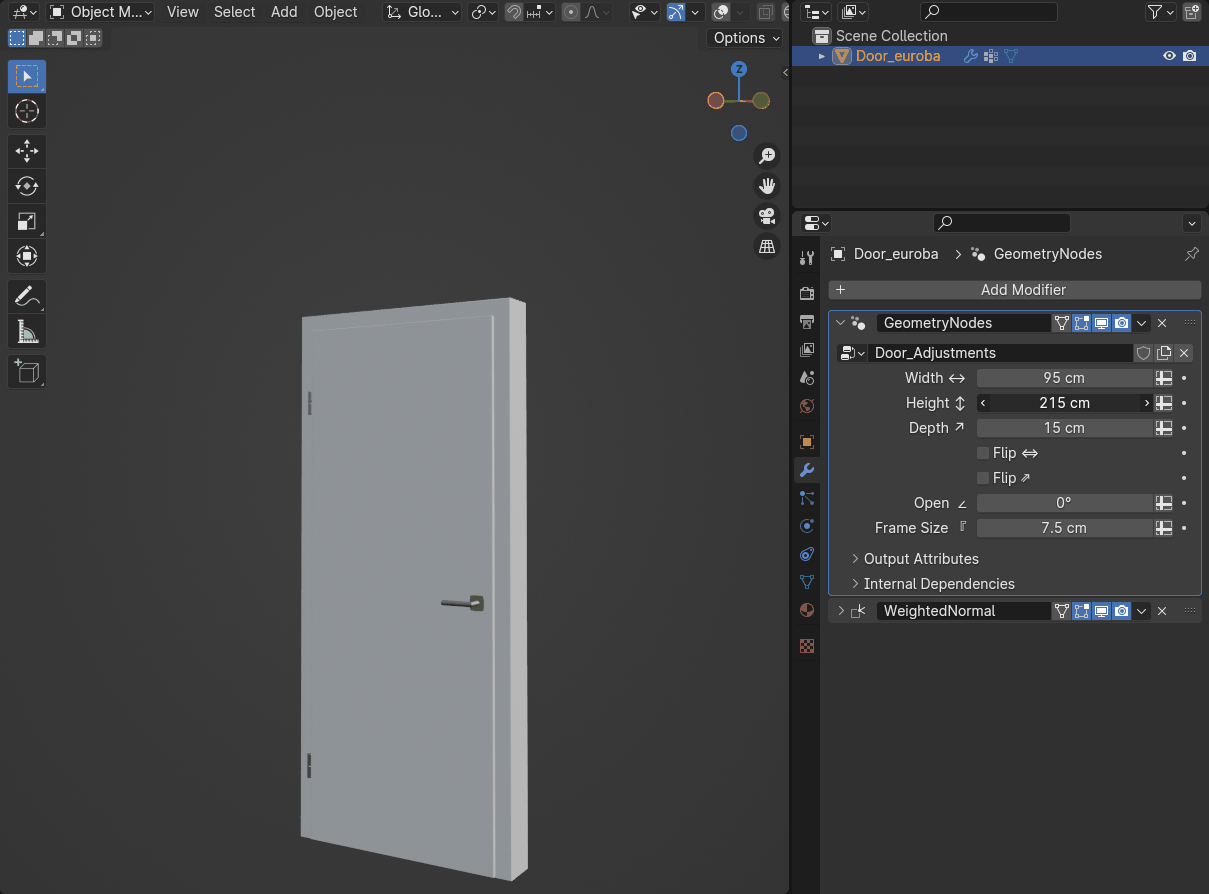1209x894 pixels.
Task: Open the viewport Options dropdown
Action: [746, 38]
